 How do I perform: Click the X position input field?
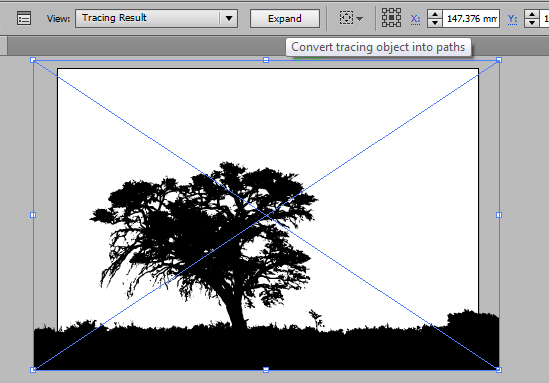[x=471, y=19]
